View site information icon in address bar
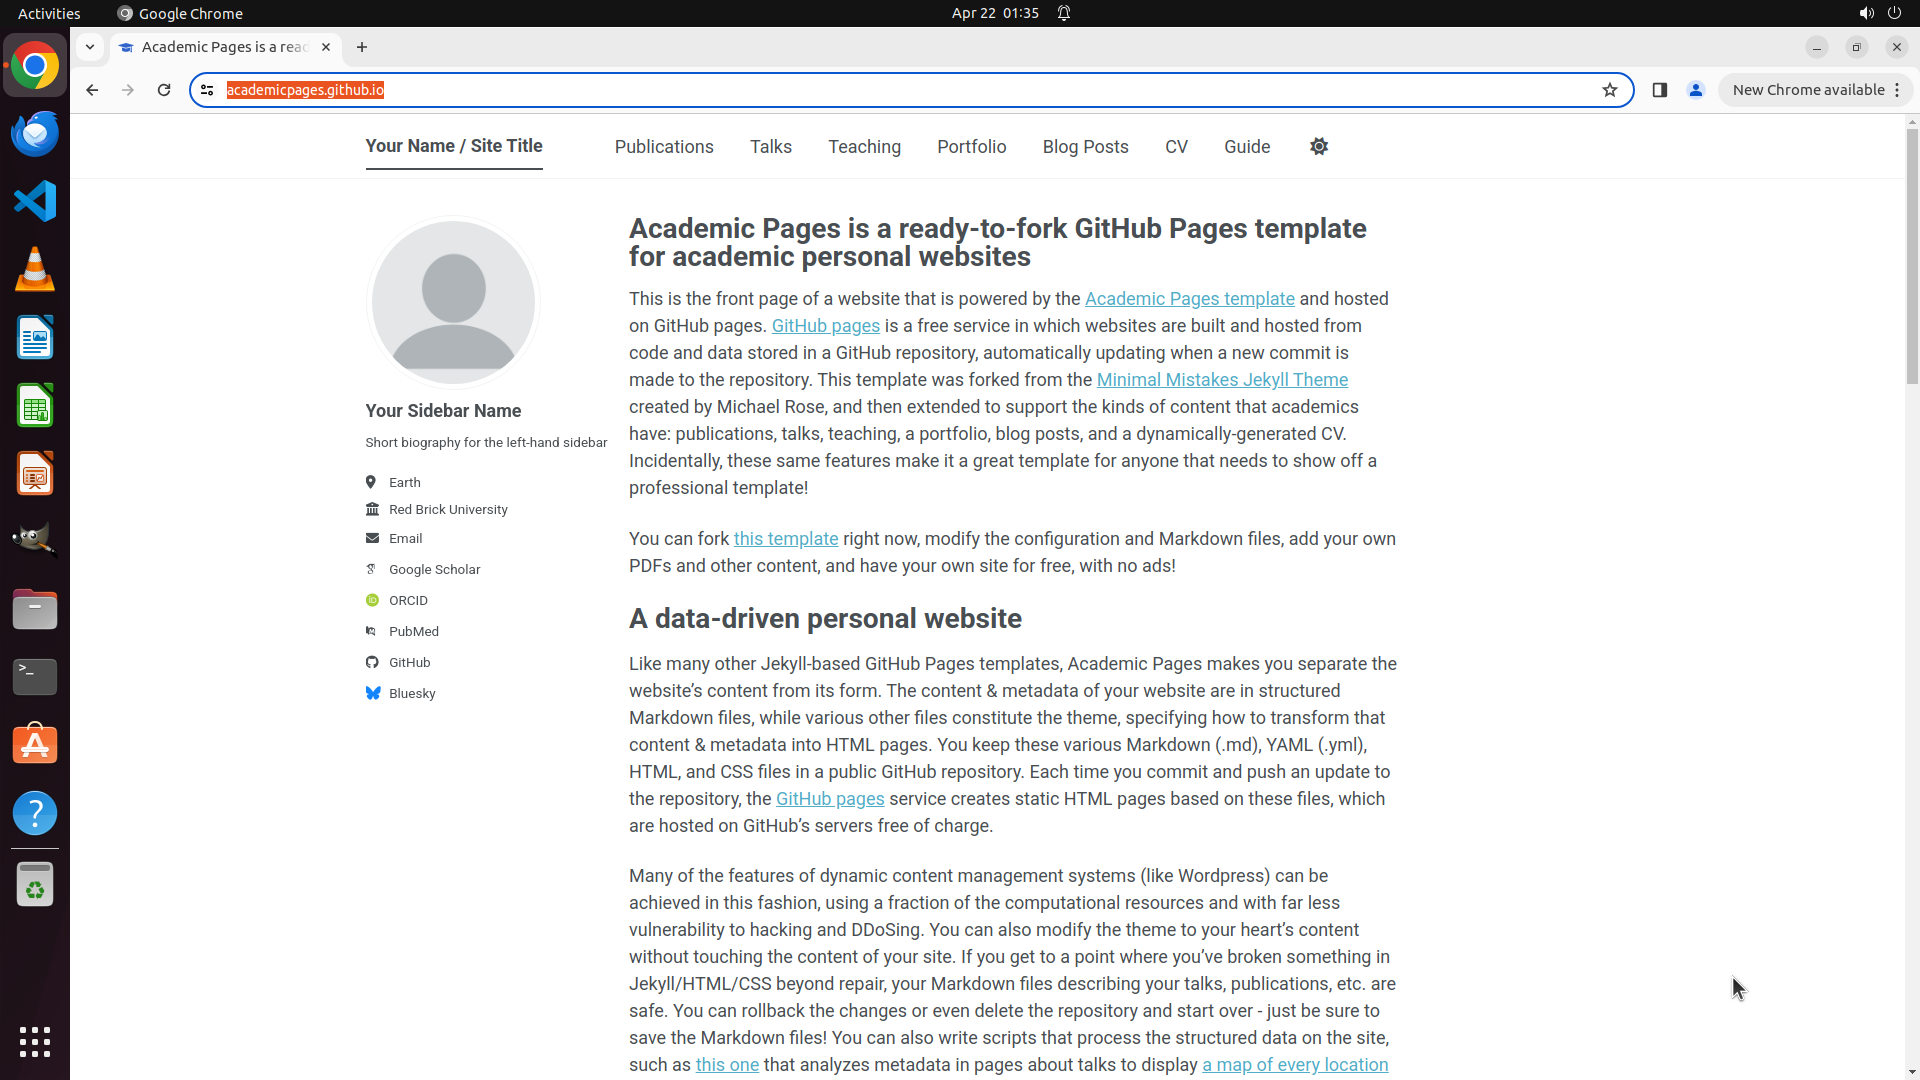The width and height of the screenshot is (1920, 1080). tap(207, 90)
